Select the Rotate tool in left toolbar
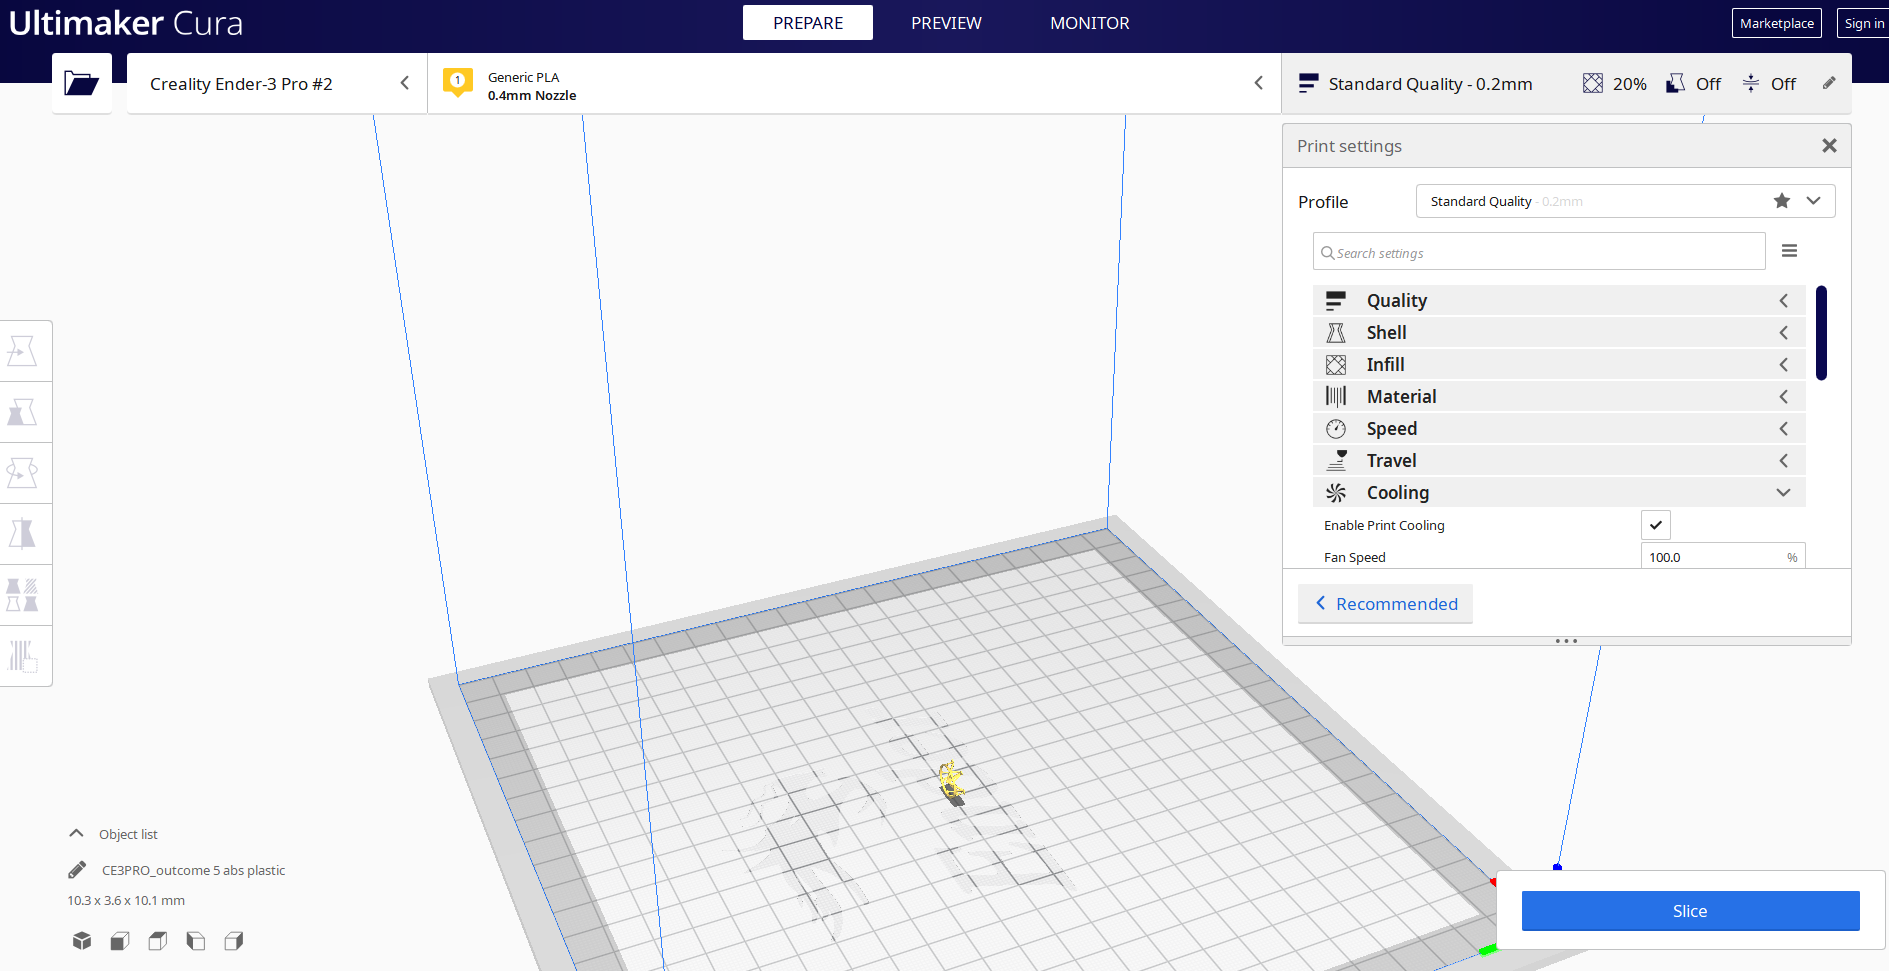 pyautogui.click(x=22, y=473)
